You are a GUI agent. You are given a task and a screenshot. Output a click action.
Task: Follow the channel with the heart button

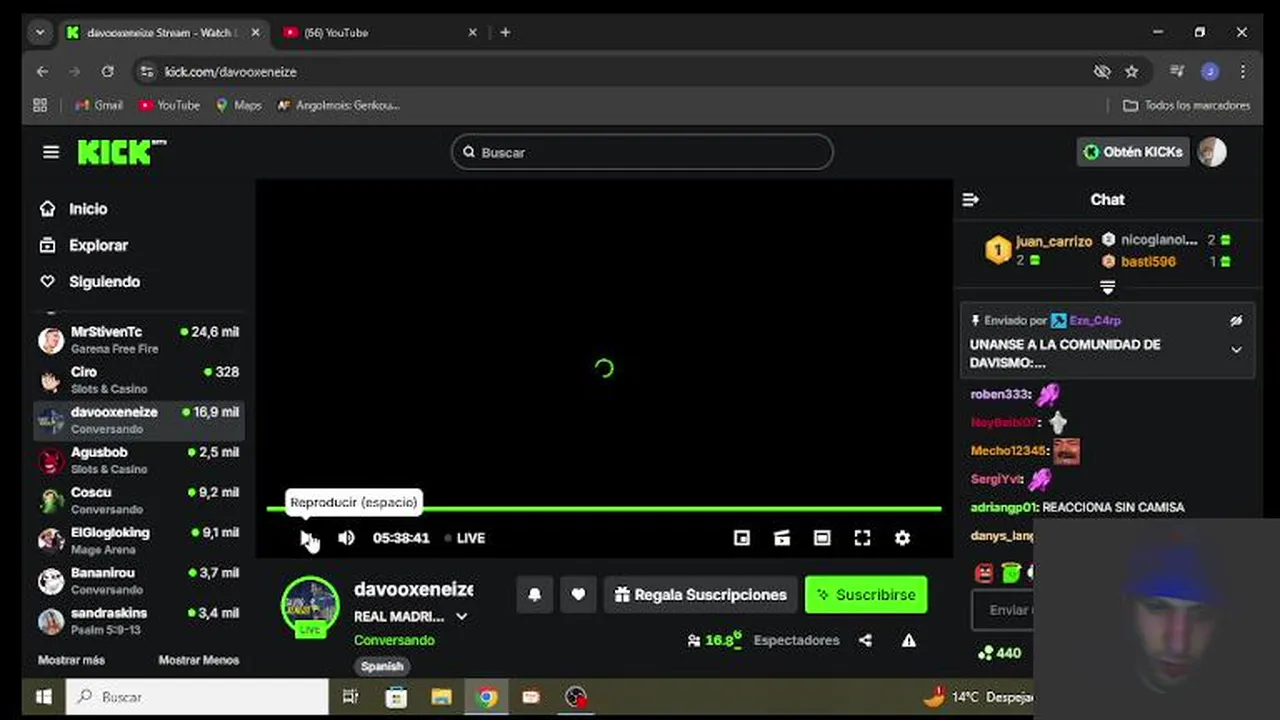[578, 594]
